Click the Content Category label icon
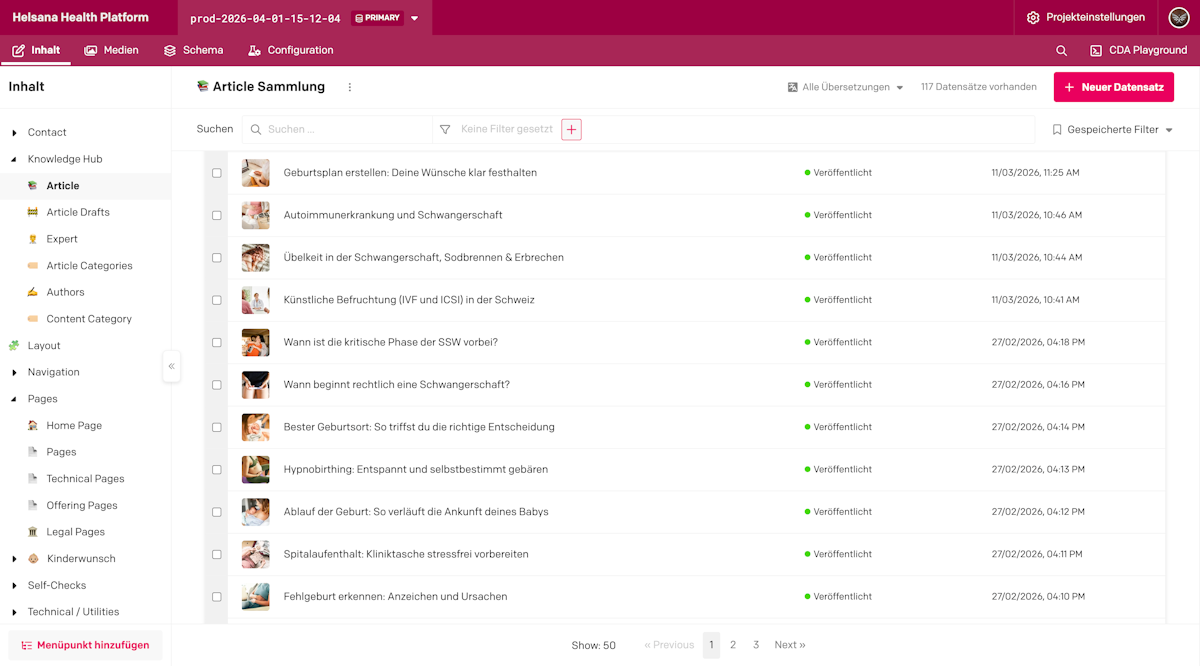This screenshot has width=1200, height=666. (x=33, y=319)
